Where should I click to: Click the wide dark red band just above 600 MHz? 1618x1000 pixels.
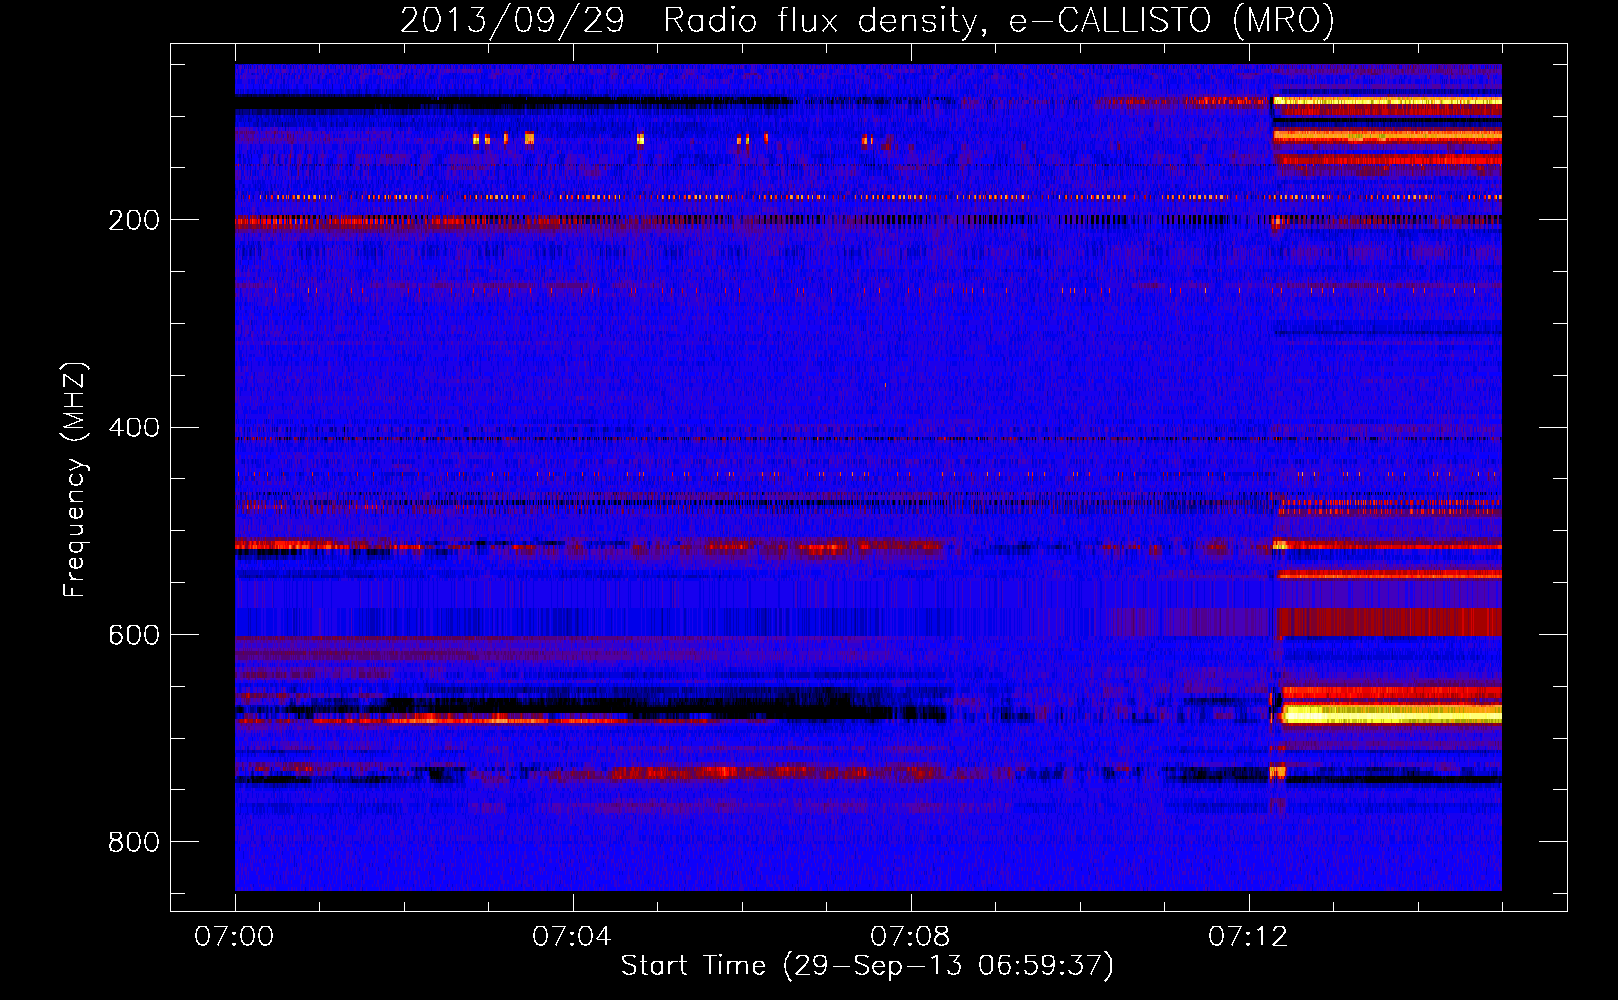[1391, 621]
